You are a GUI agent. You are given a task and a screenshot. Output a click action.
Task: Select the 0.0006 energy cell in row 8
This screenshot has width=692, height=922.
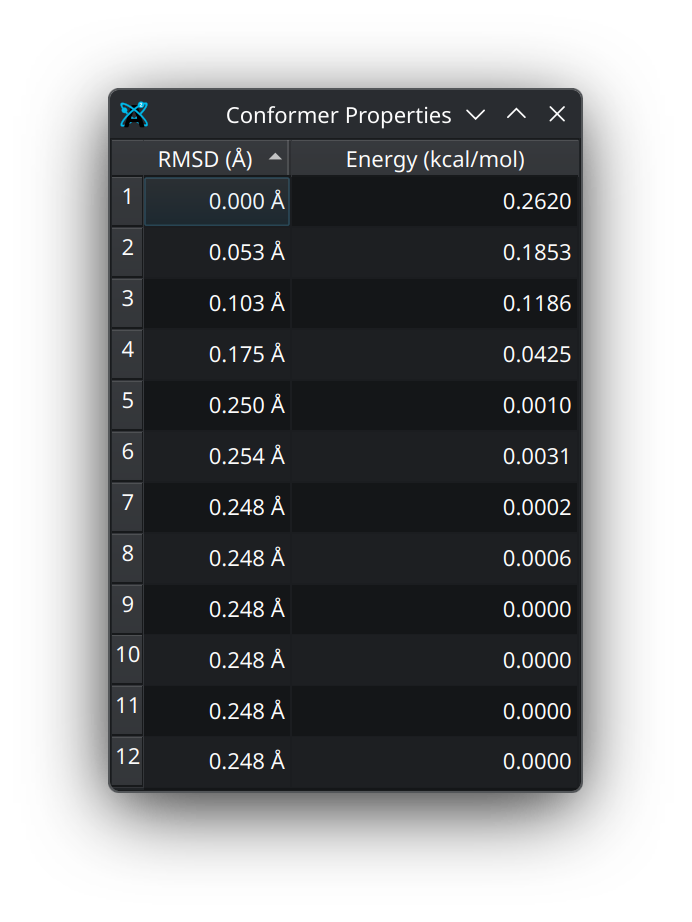tap(435, 559)
